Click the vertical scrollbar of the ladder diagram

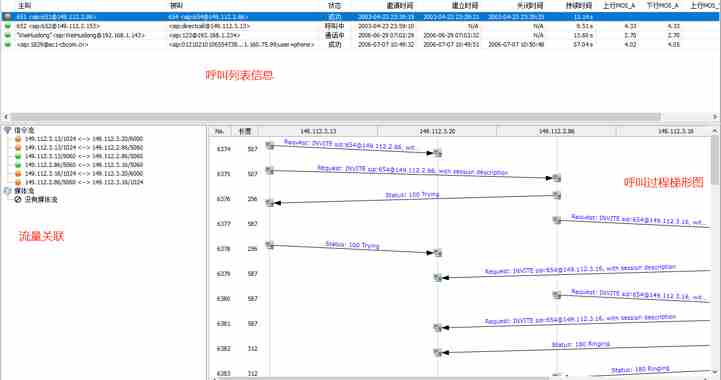715,160
